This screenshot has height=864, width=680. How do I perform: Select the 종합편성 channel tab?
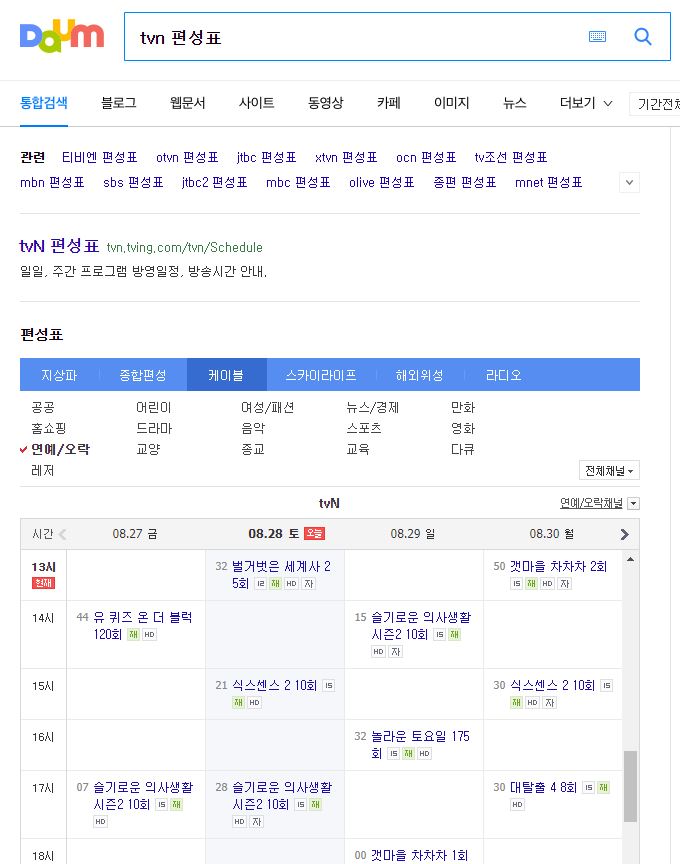pyautogui.click(x=143, y=375)
